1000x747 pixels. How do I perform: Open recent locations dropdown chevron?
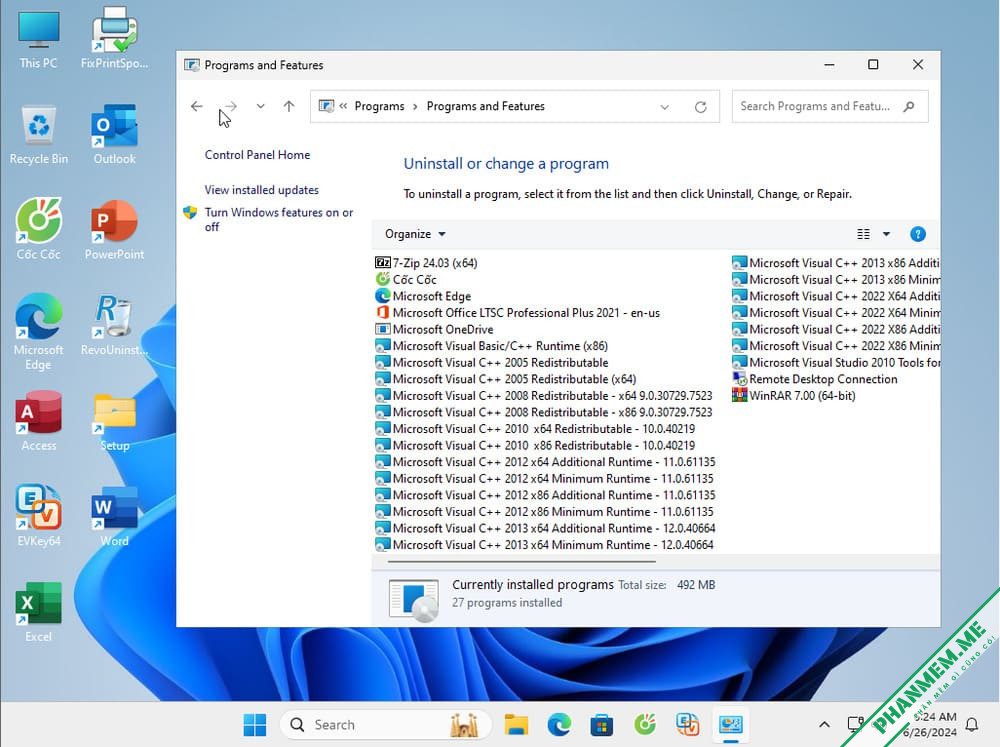click(x=260, y=107)
